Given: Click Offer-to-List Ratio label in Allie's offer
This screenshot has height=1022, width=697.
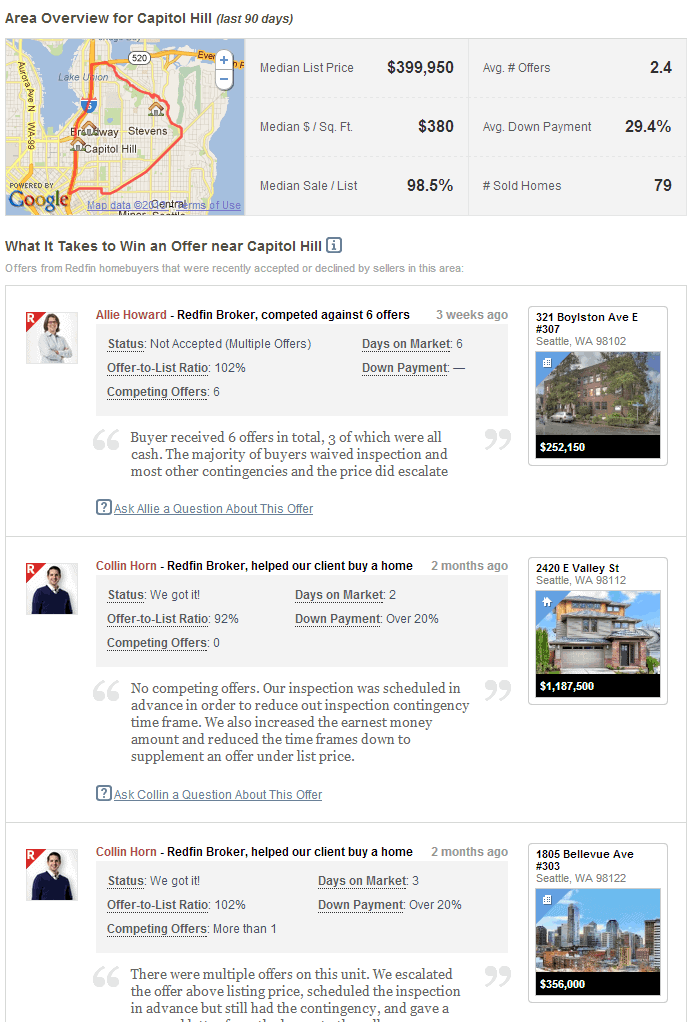Looking at the screenshot, I should (x=157, y=368).
